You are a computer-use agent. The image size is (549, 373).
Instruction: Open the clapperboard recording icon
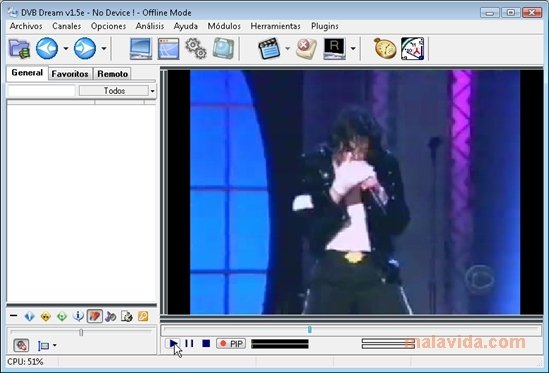point(269,48)
